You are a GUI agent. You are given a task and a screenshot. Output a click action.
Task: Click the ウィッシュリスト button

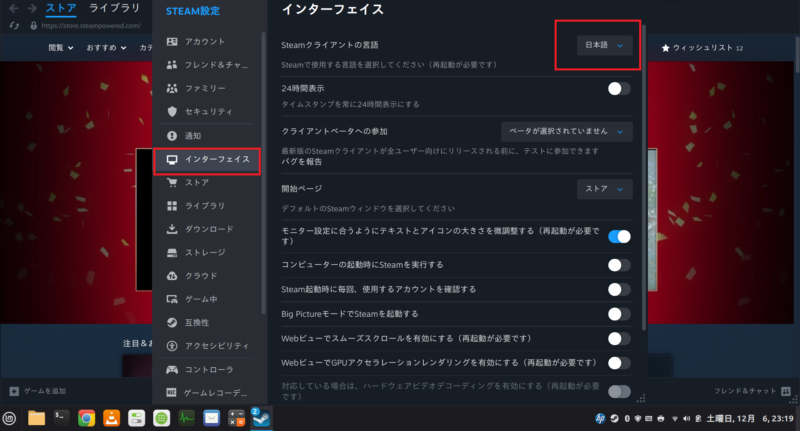pyautogui.click(x=702, y=47)
